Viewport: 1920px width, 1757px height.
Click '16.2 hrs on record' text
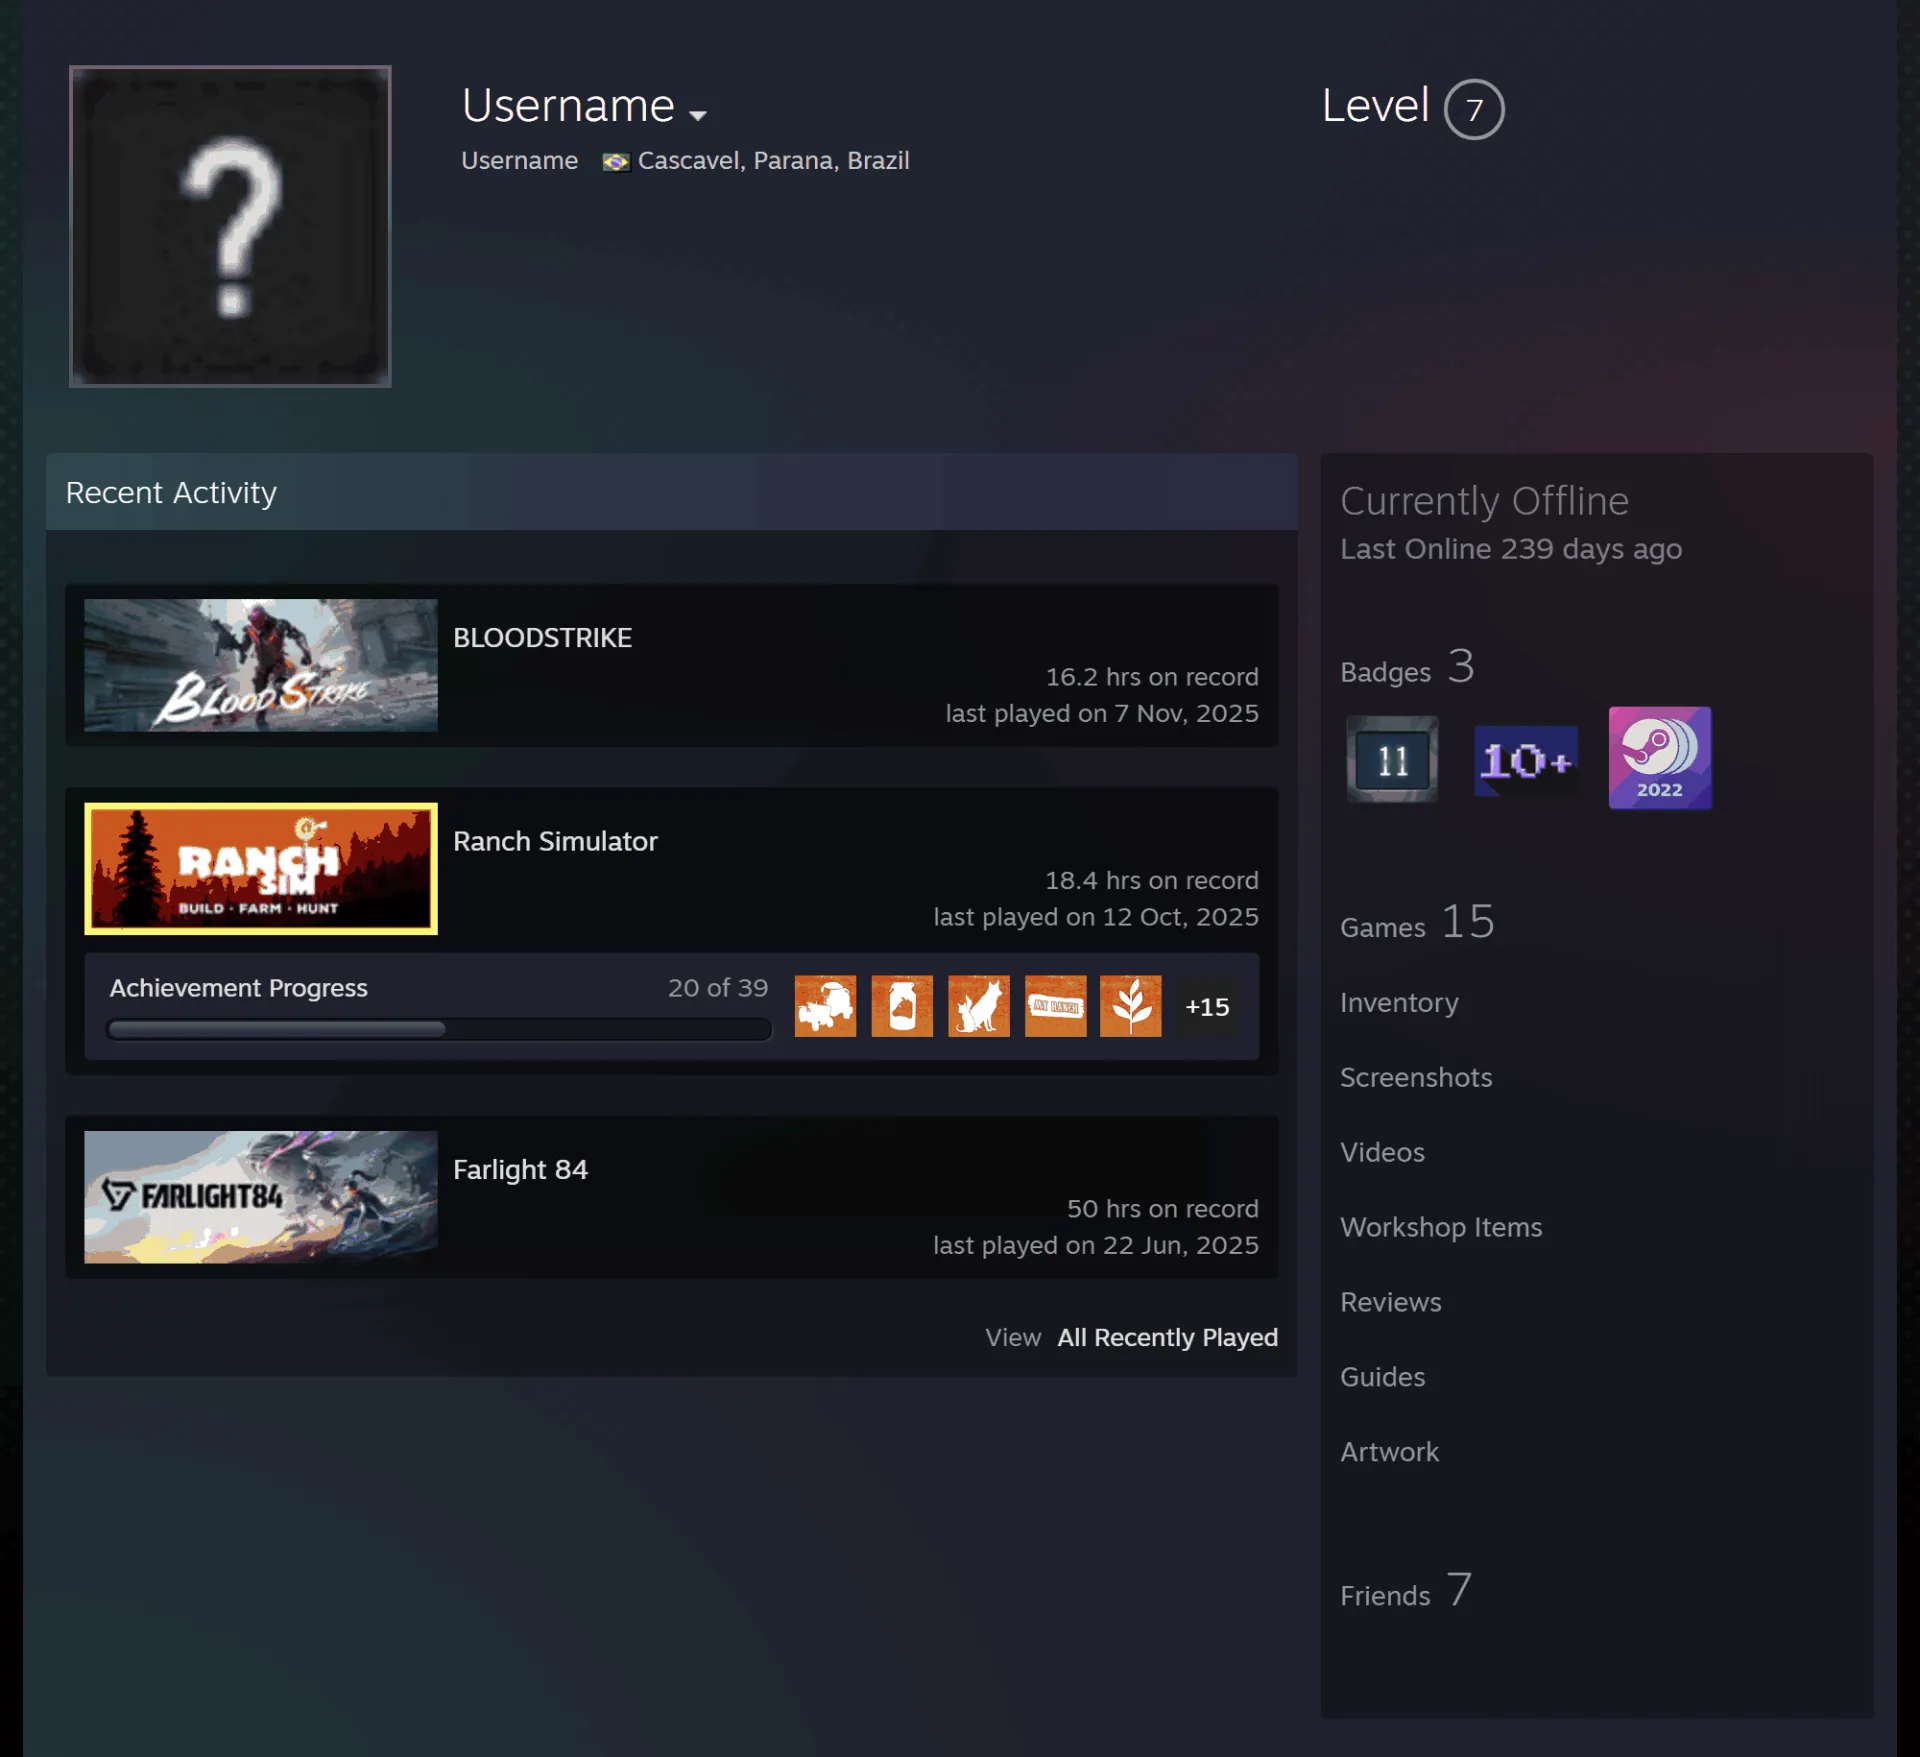pos(1152,677)
